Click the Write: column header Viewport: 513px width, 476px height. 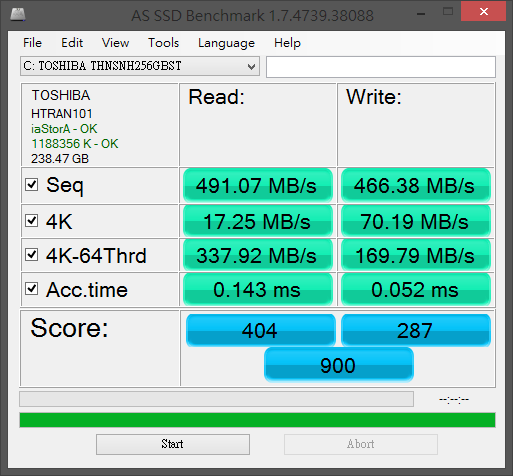point(374,97)
